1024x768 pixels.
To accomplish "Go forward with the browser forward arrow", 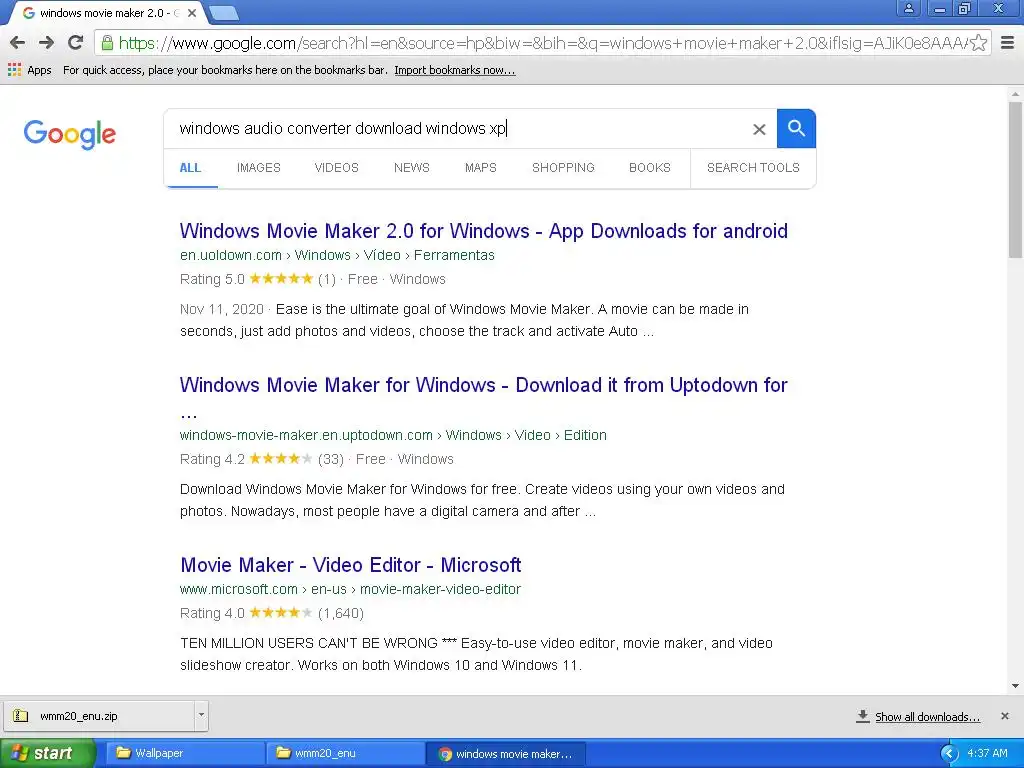I will pos(46,43).
